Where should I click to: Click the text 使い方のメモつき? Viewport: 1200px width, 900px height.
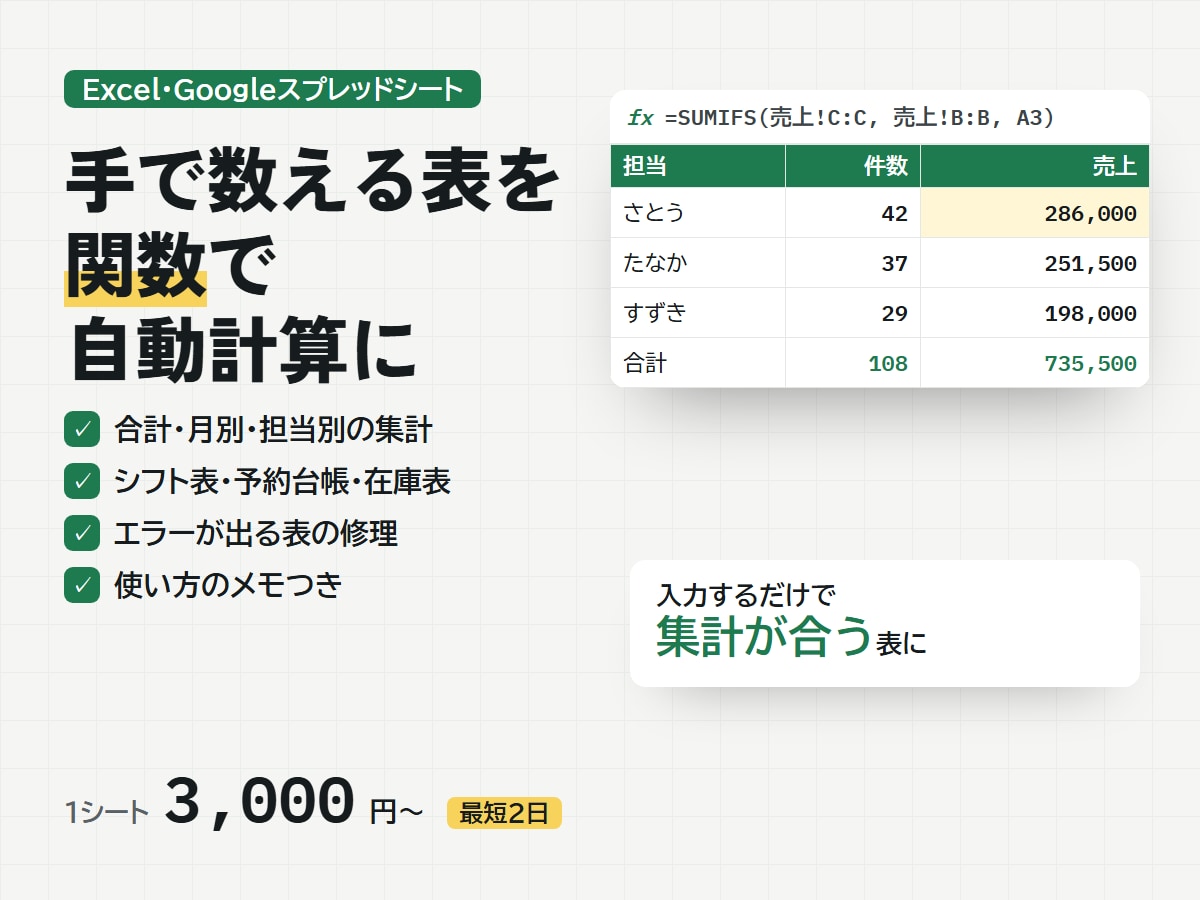click(229, 584)
